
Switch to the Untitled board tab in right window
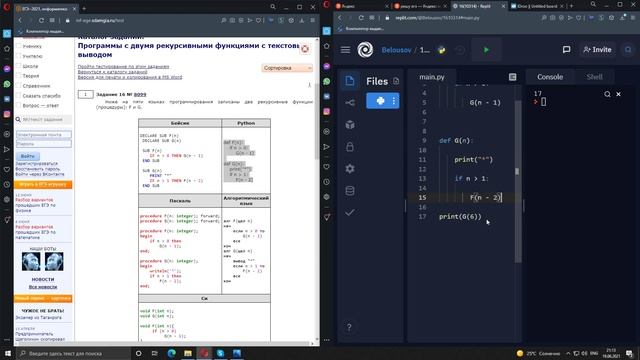pyautogui.click(x=536, y=6)
